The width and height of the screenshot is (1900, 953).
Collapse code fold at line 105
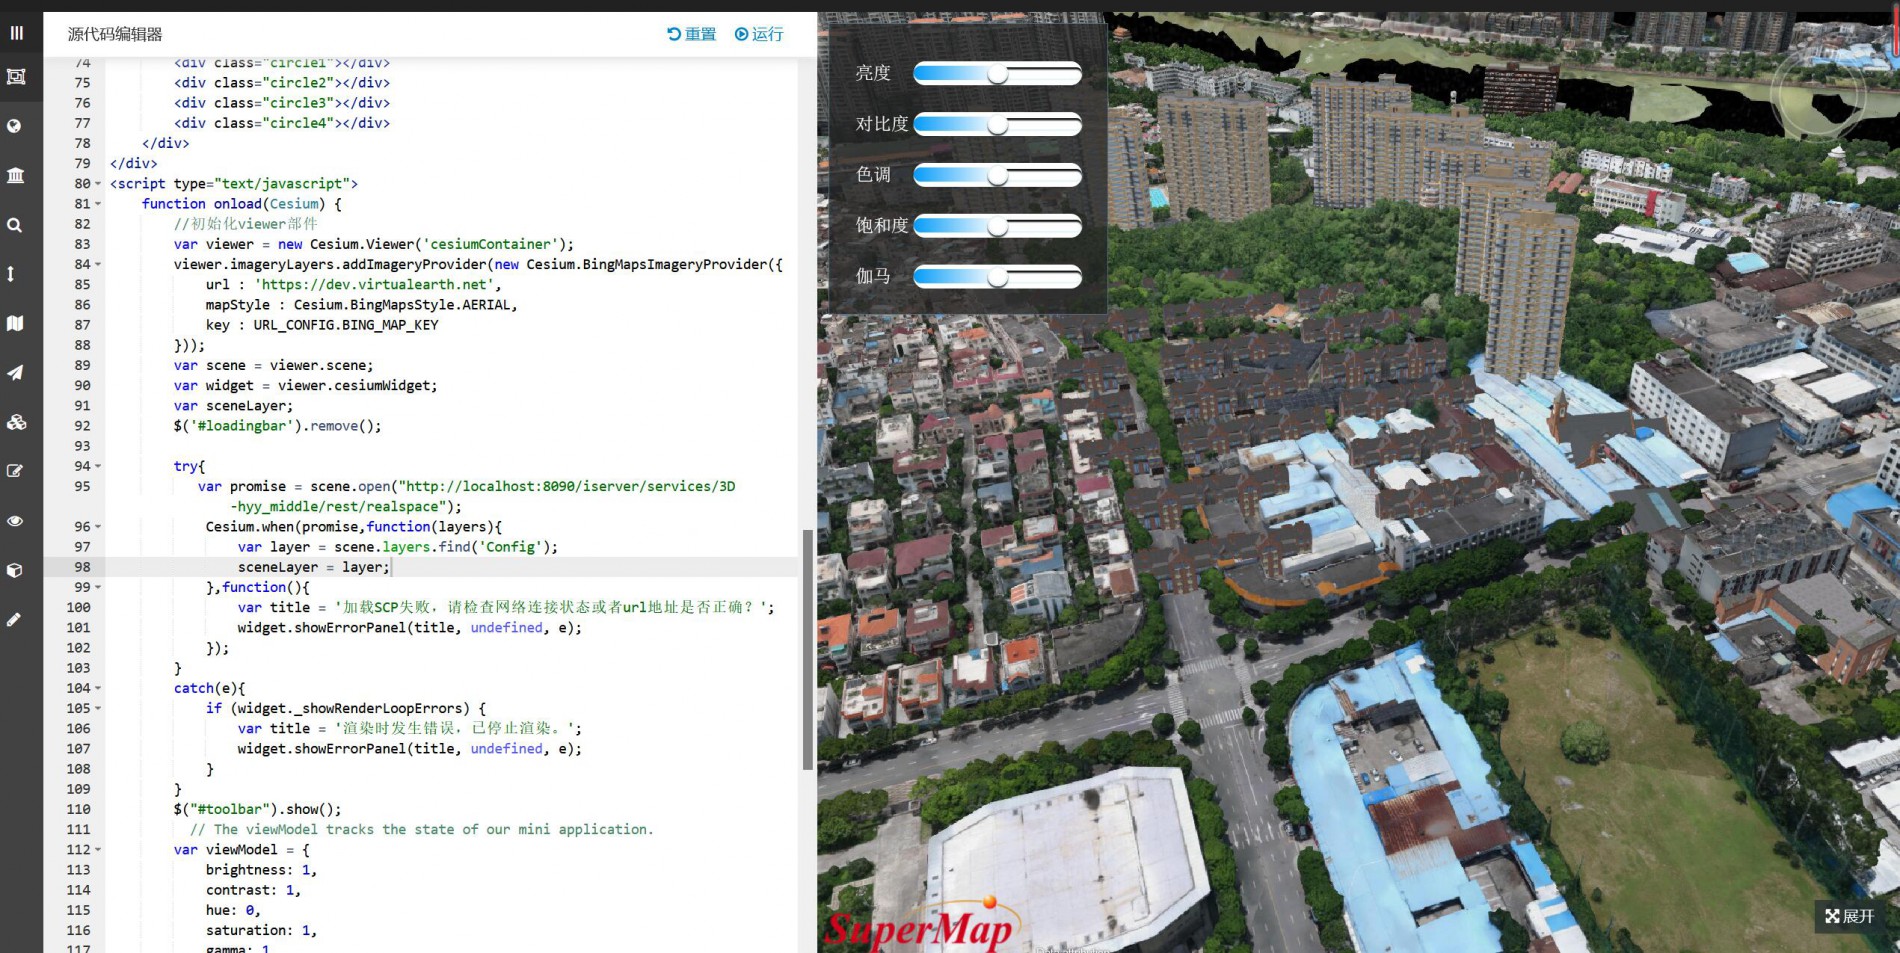click(x=98, y=708)
